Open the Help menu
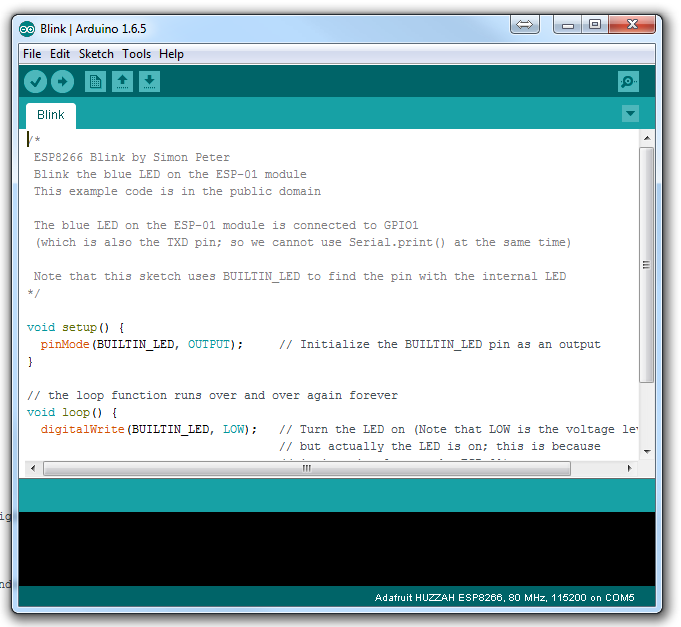This screenshot has height=627, width=681. (x=171, y=54)
